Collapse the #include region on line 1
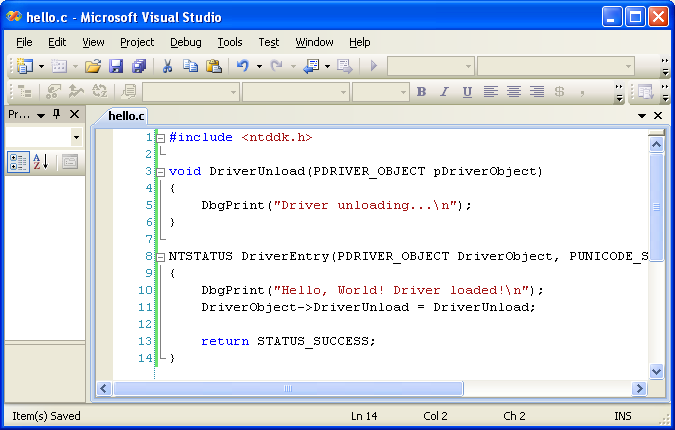Viewport: 675px width, 430px height. (x=160, y=138)
